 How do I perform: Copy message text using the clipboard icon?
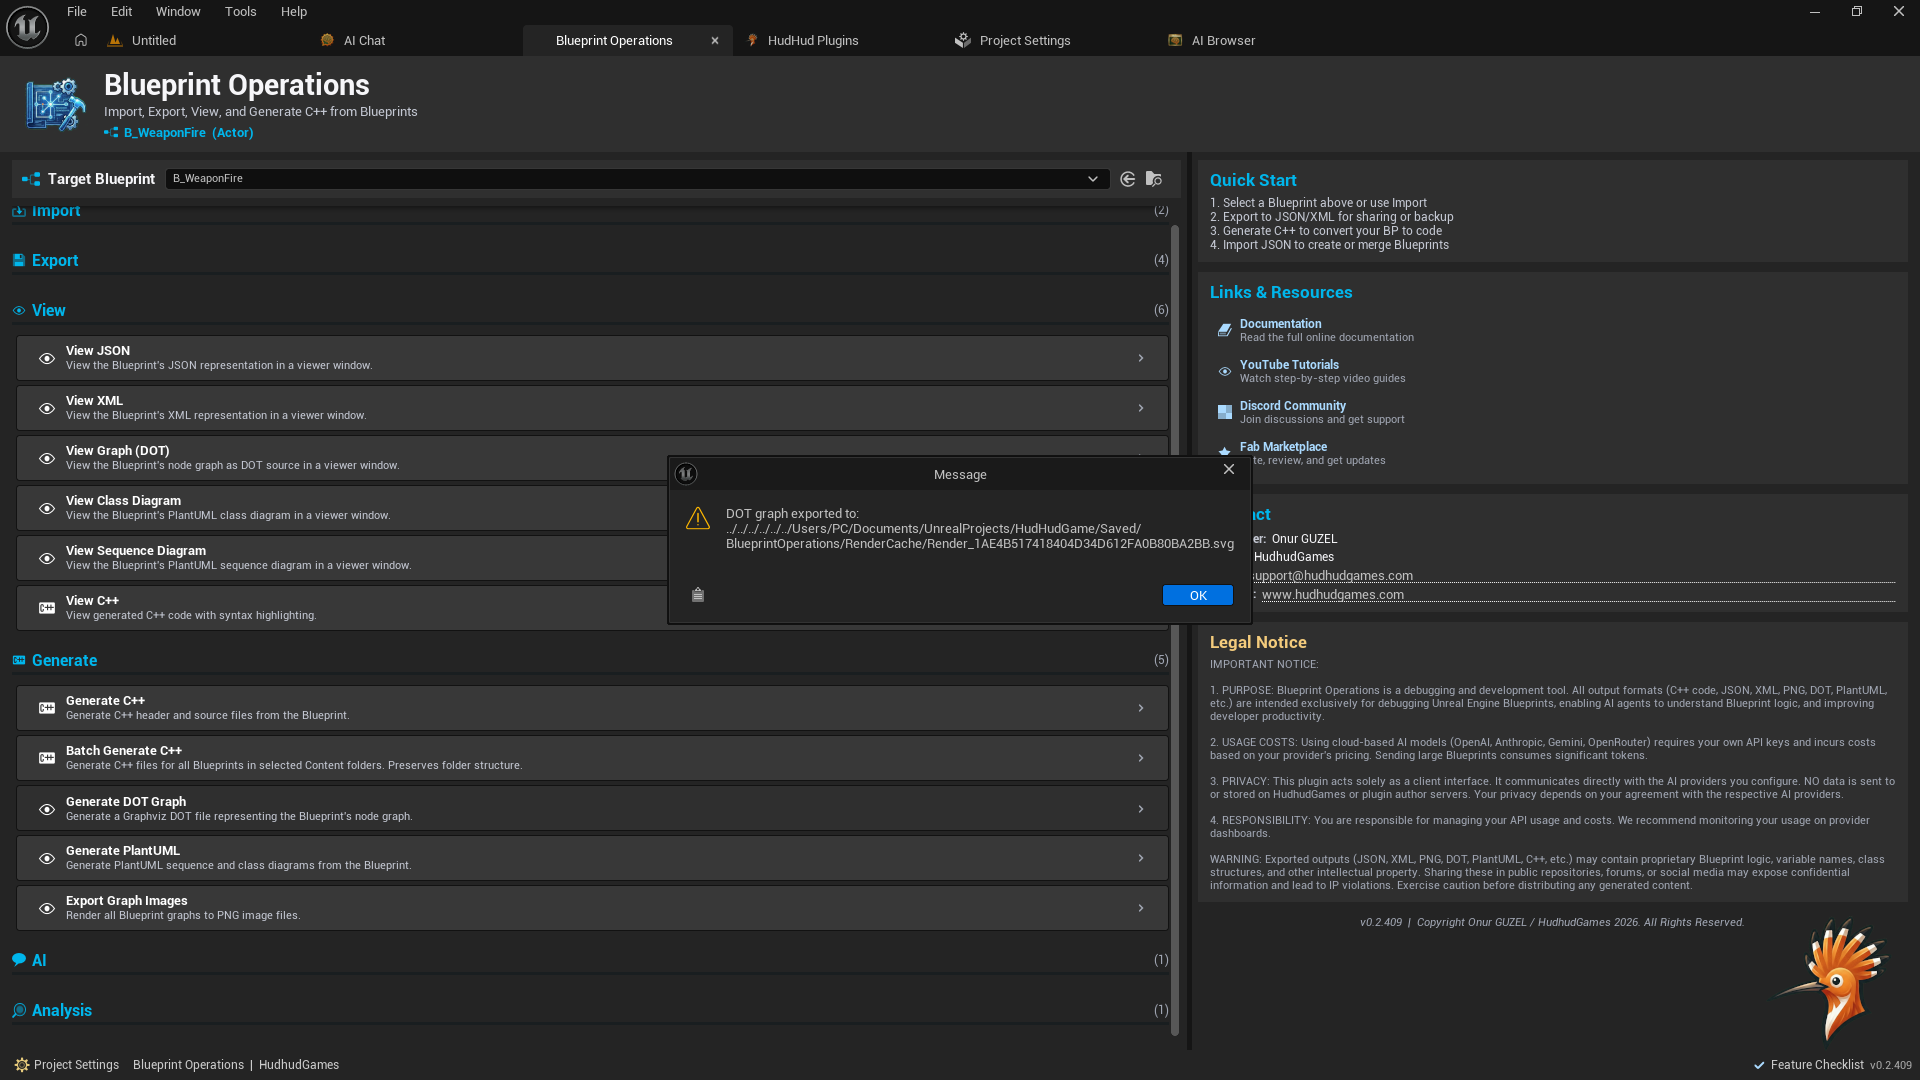[698, 595]
